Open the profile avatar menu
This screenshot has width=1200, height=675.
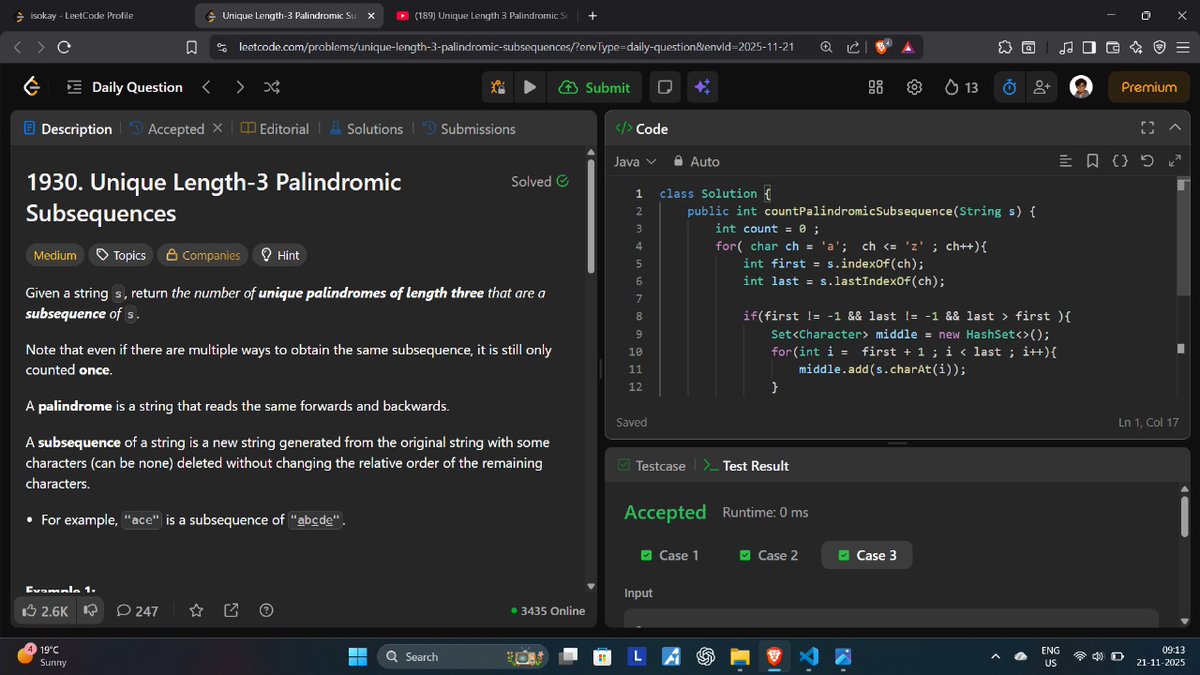pos(1081,87)
